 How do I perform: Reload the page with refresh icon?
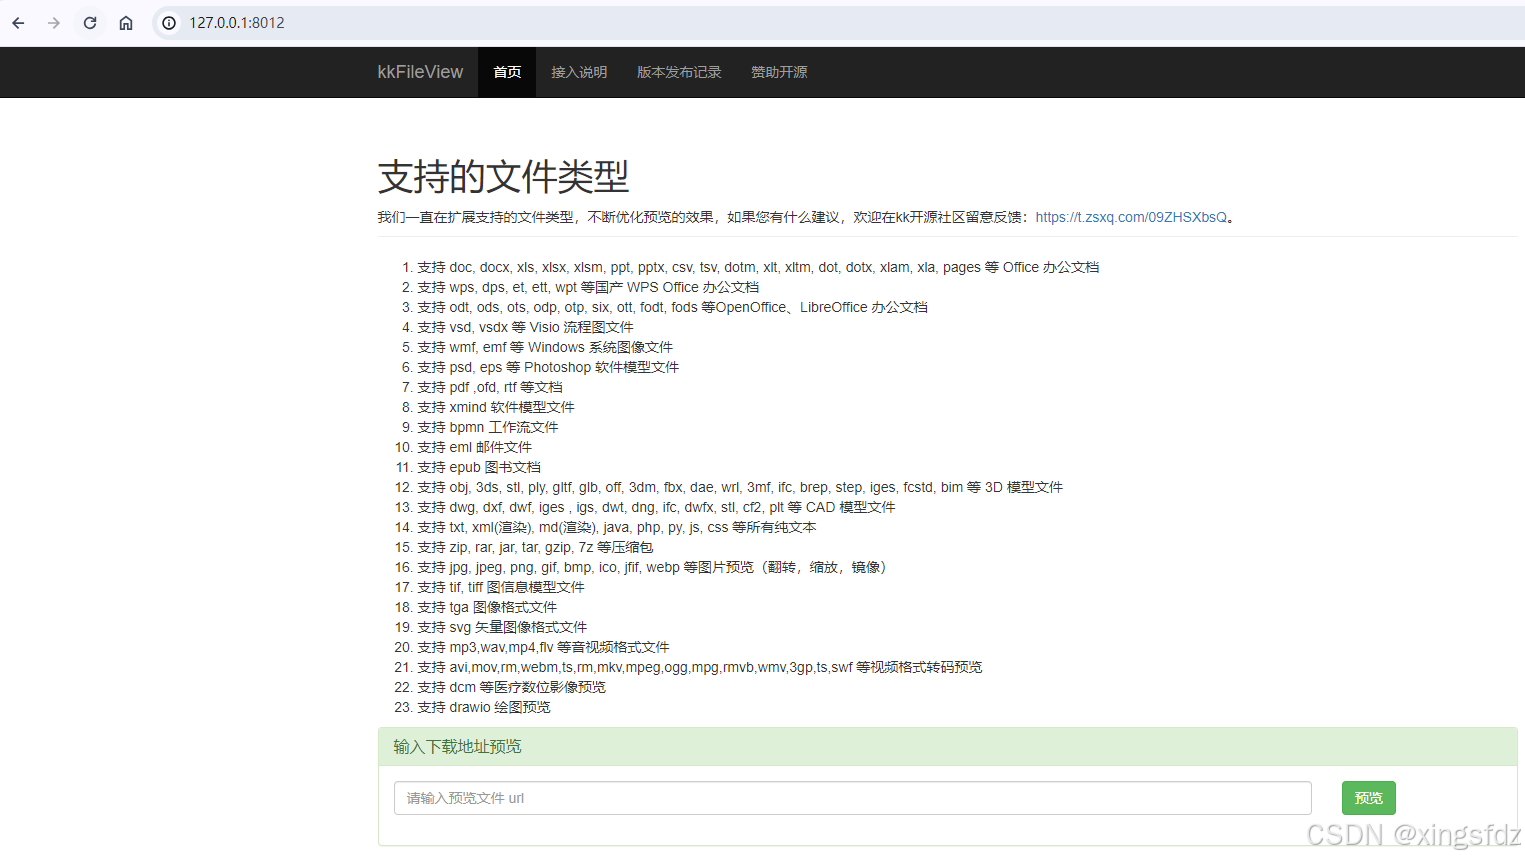pos(90,23)
